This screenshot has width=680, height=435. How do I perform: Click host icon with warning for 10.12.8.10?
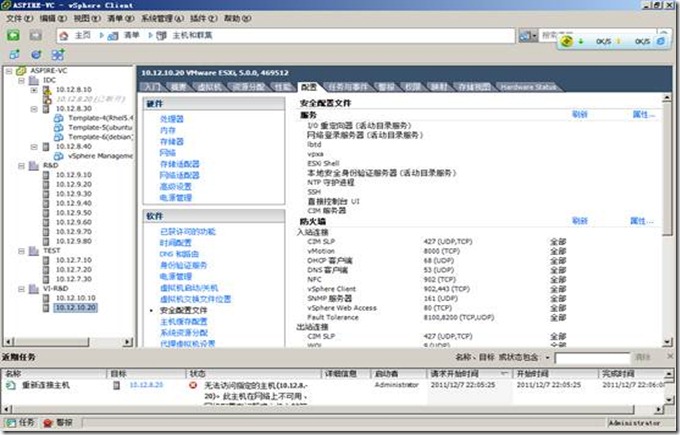(47, 90)
